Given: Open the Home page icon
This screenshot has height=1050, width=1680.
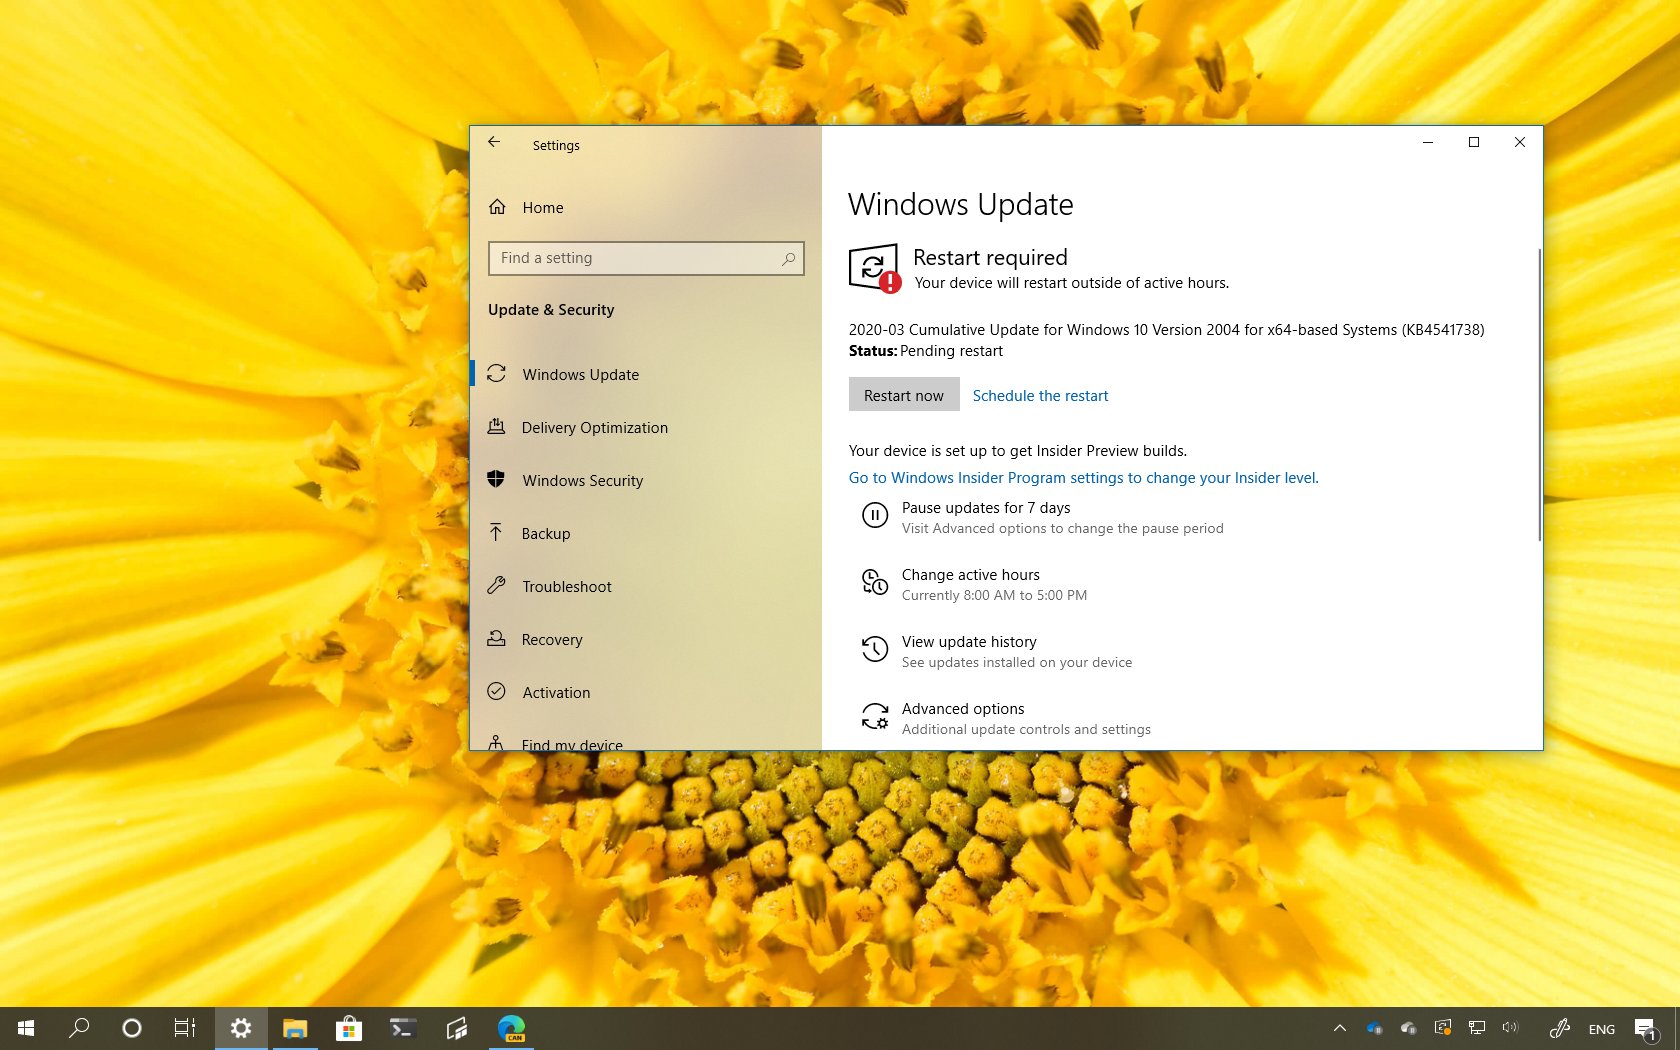Looking at the screenshot, I should [497, 207].
